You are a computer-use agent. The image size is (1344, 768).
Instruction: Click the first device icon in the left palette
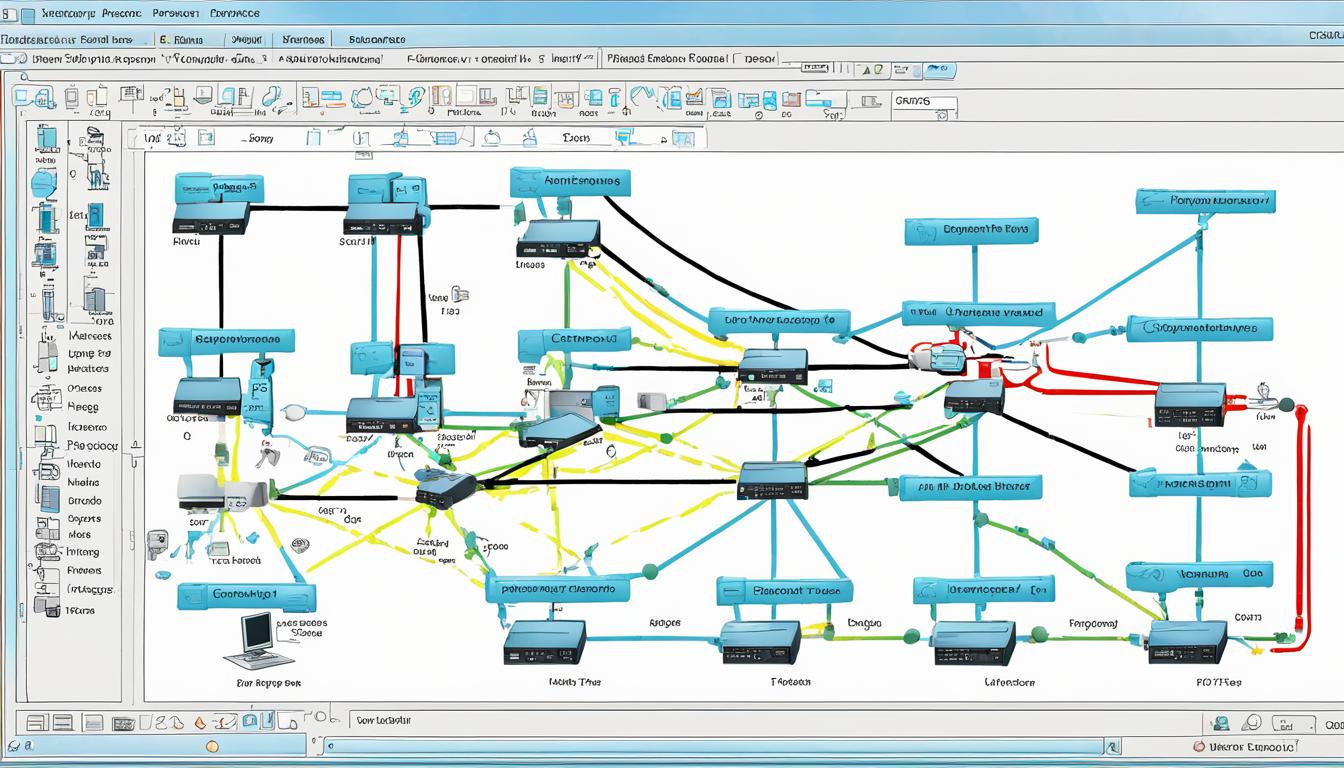coord(46,138)
